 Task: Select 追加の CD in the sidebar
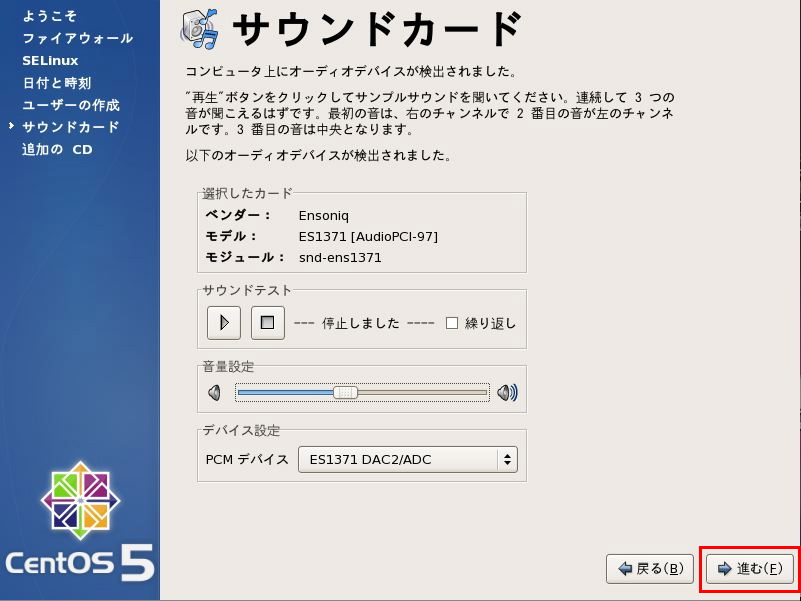point(57,150)
